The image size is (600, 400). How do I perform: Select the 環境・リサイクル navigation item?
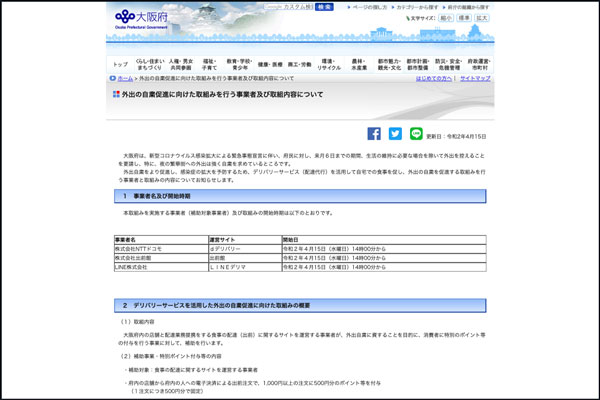[x=330, y=63]
